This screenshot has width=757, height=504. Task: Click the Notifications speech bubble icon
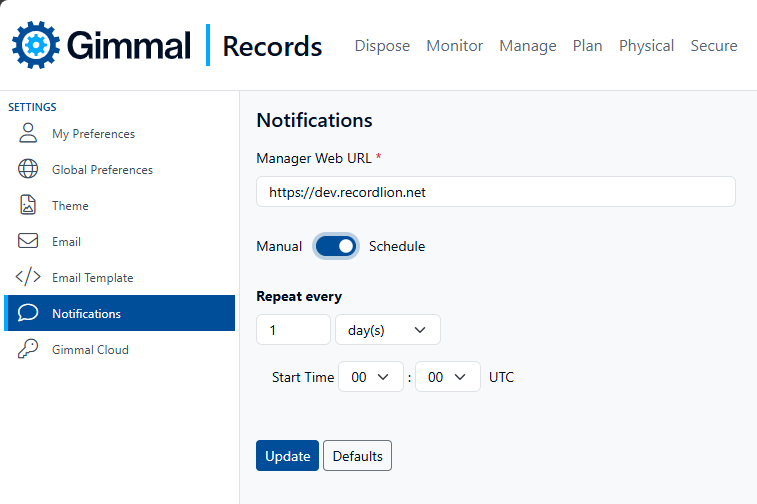(28, 314)
